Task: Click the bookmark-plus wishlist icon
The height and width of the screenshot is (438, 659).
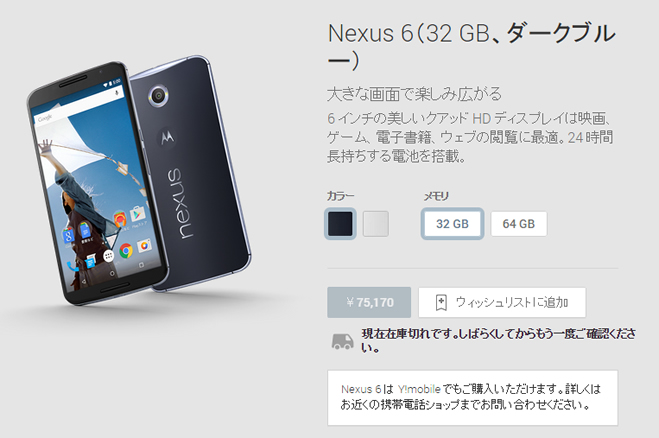Action: (441, 302)
